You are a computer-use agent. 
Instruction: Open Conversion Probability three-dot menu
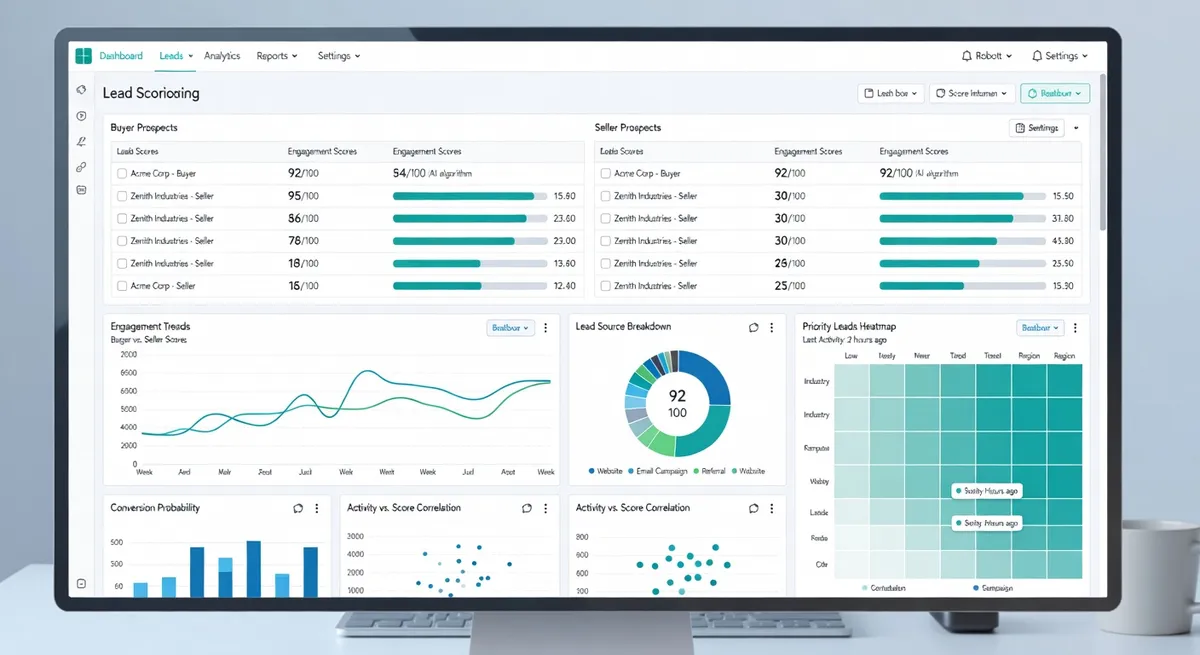point(317,508)
